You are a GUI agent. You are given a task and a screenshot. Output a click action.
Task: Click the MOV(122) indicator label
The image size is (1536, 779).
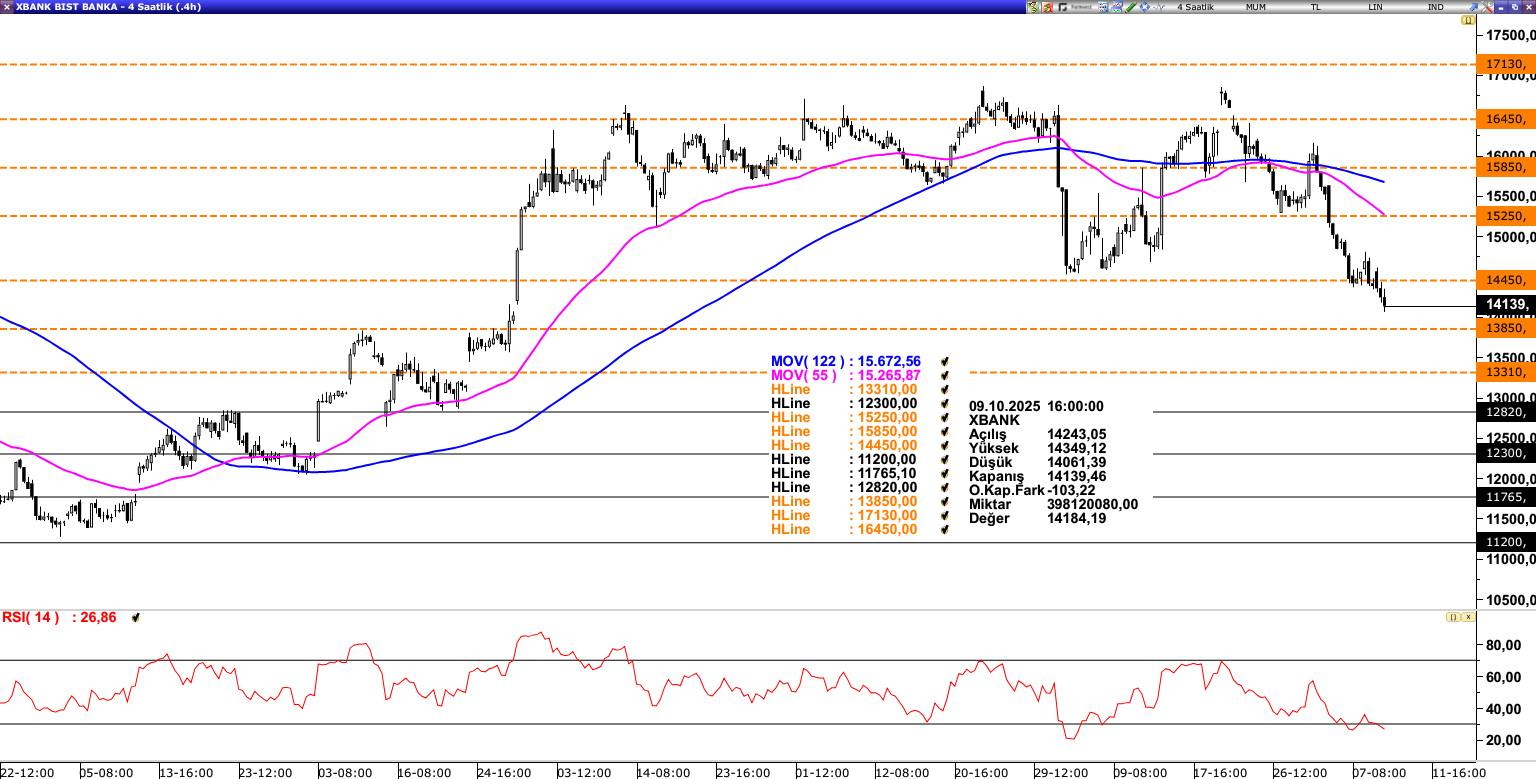(x=808, y=361)
